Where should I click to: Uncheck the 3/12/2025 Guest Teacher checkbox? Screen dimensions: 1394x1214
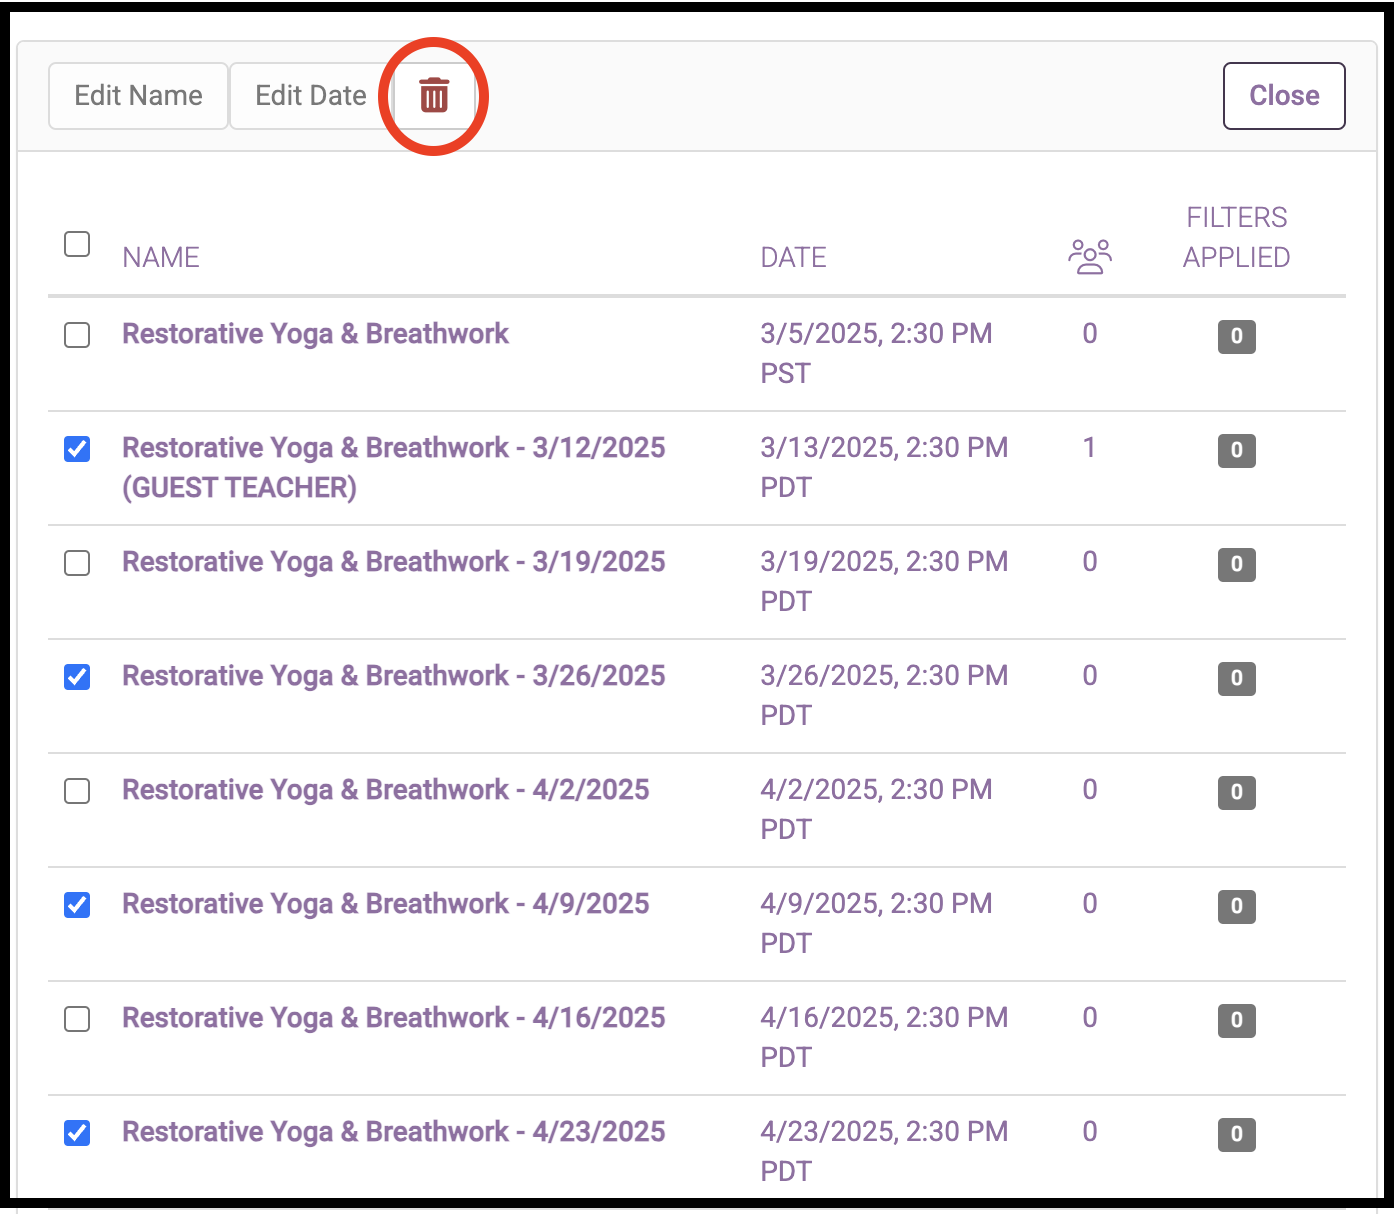[77, 449]
